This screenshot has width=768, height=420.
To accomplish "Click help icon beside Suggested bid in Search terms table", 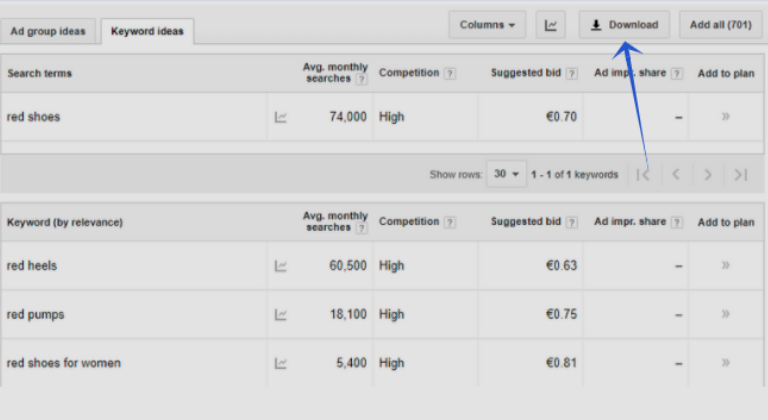I will click(571, 73).
